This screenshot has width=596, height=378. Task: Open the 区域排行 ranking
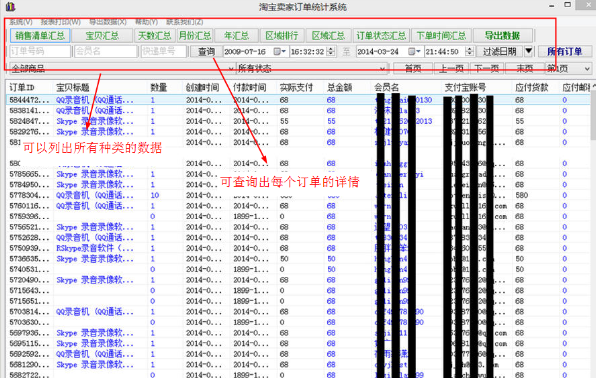point(282,36)
